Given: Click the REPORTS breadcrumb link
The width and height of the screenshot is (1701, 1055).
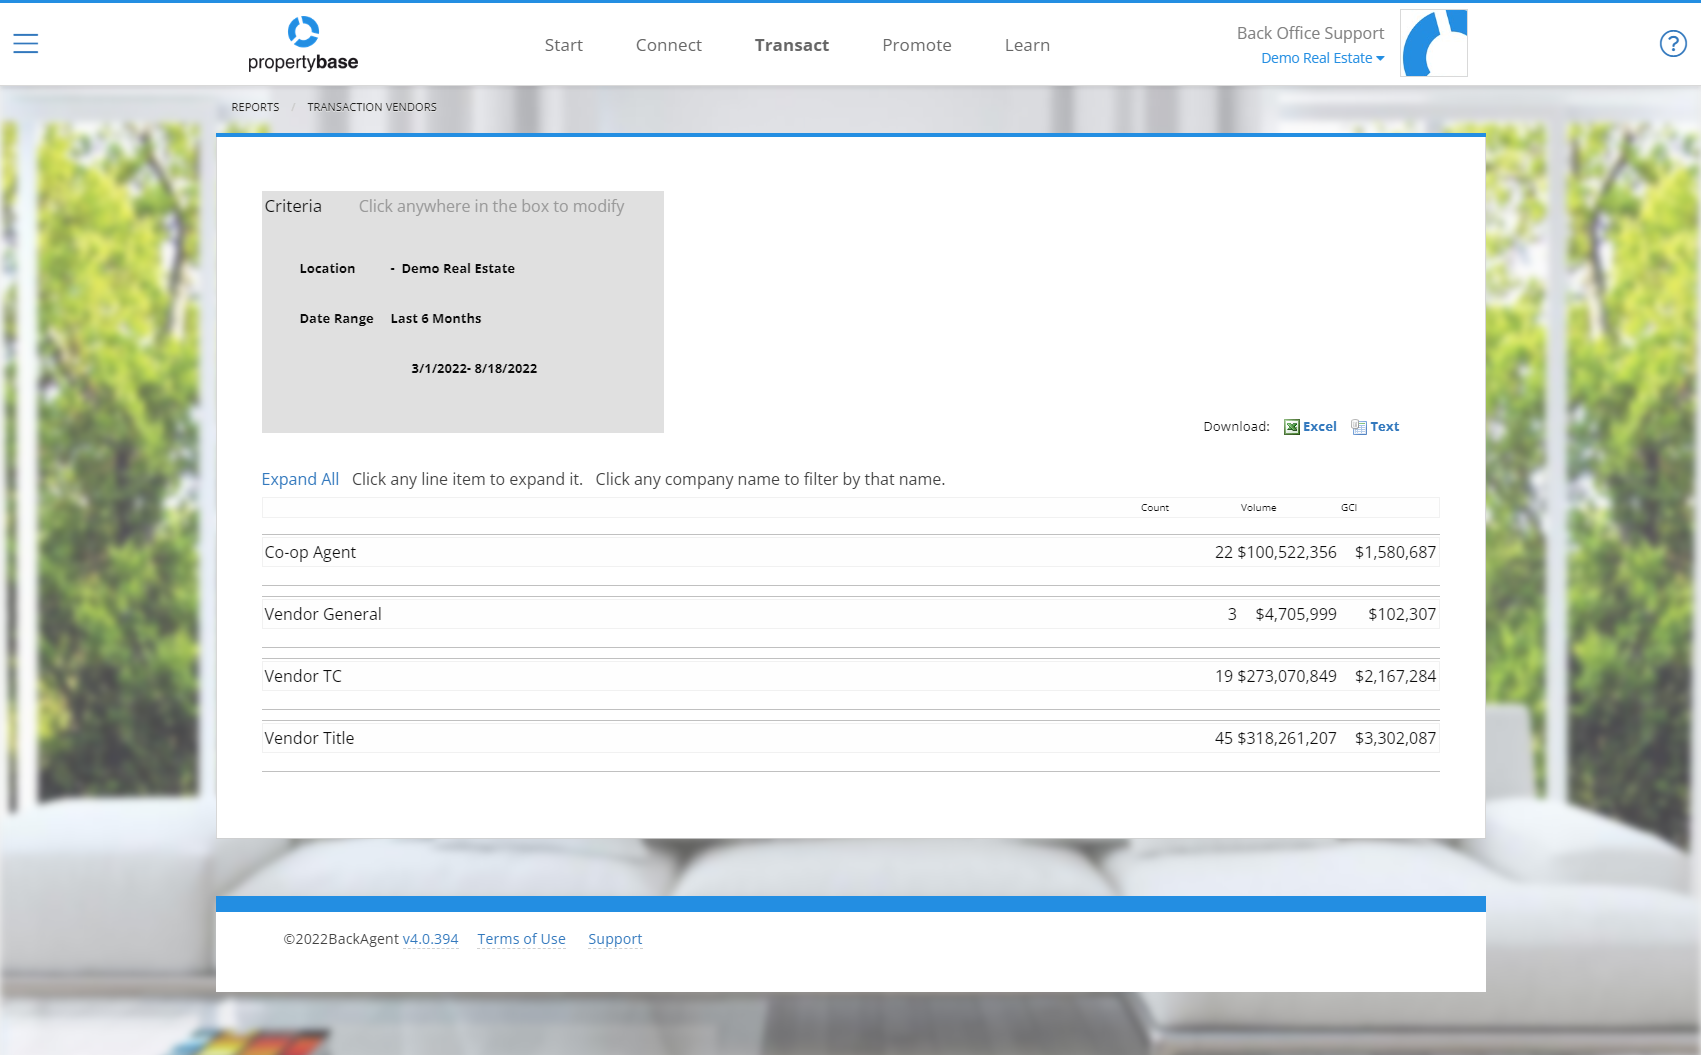Looking at the screenshot, I should [255, 106].
